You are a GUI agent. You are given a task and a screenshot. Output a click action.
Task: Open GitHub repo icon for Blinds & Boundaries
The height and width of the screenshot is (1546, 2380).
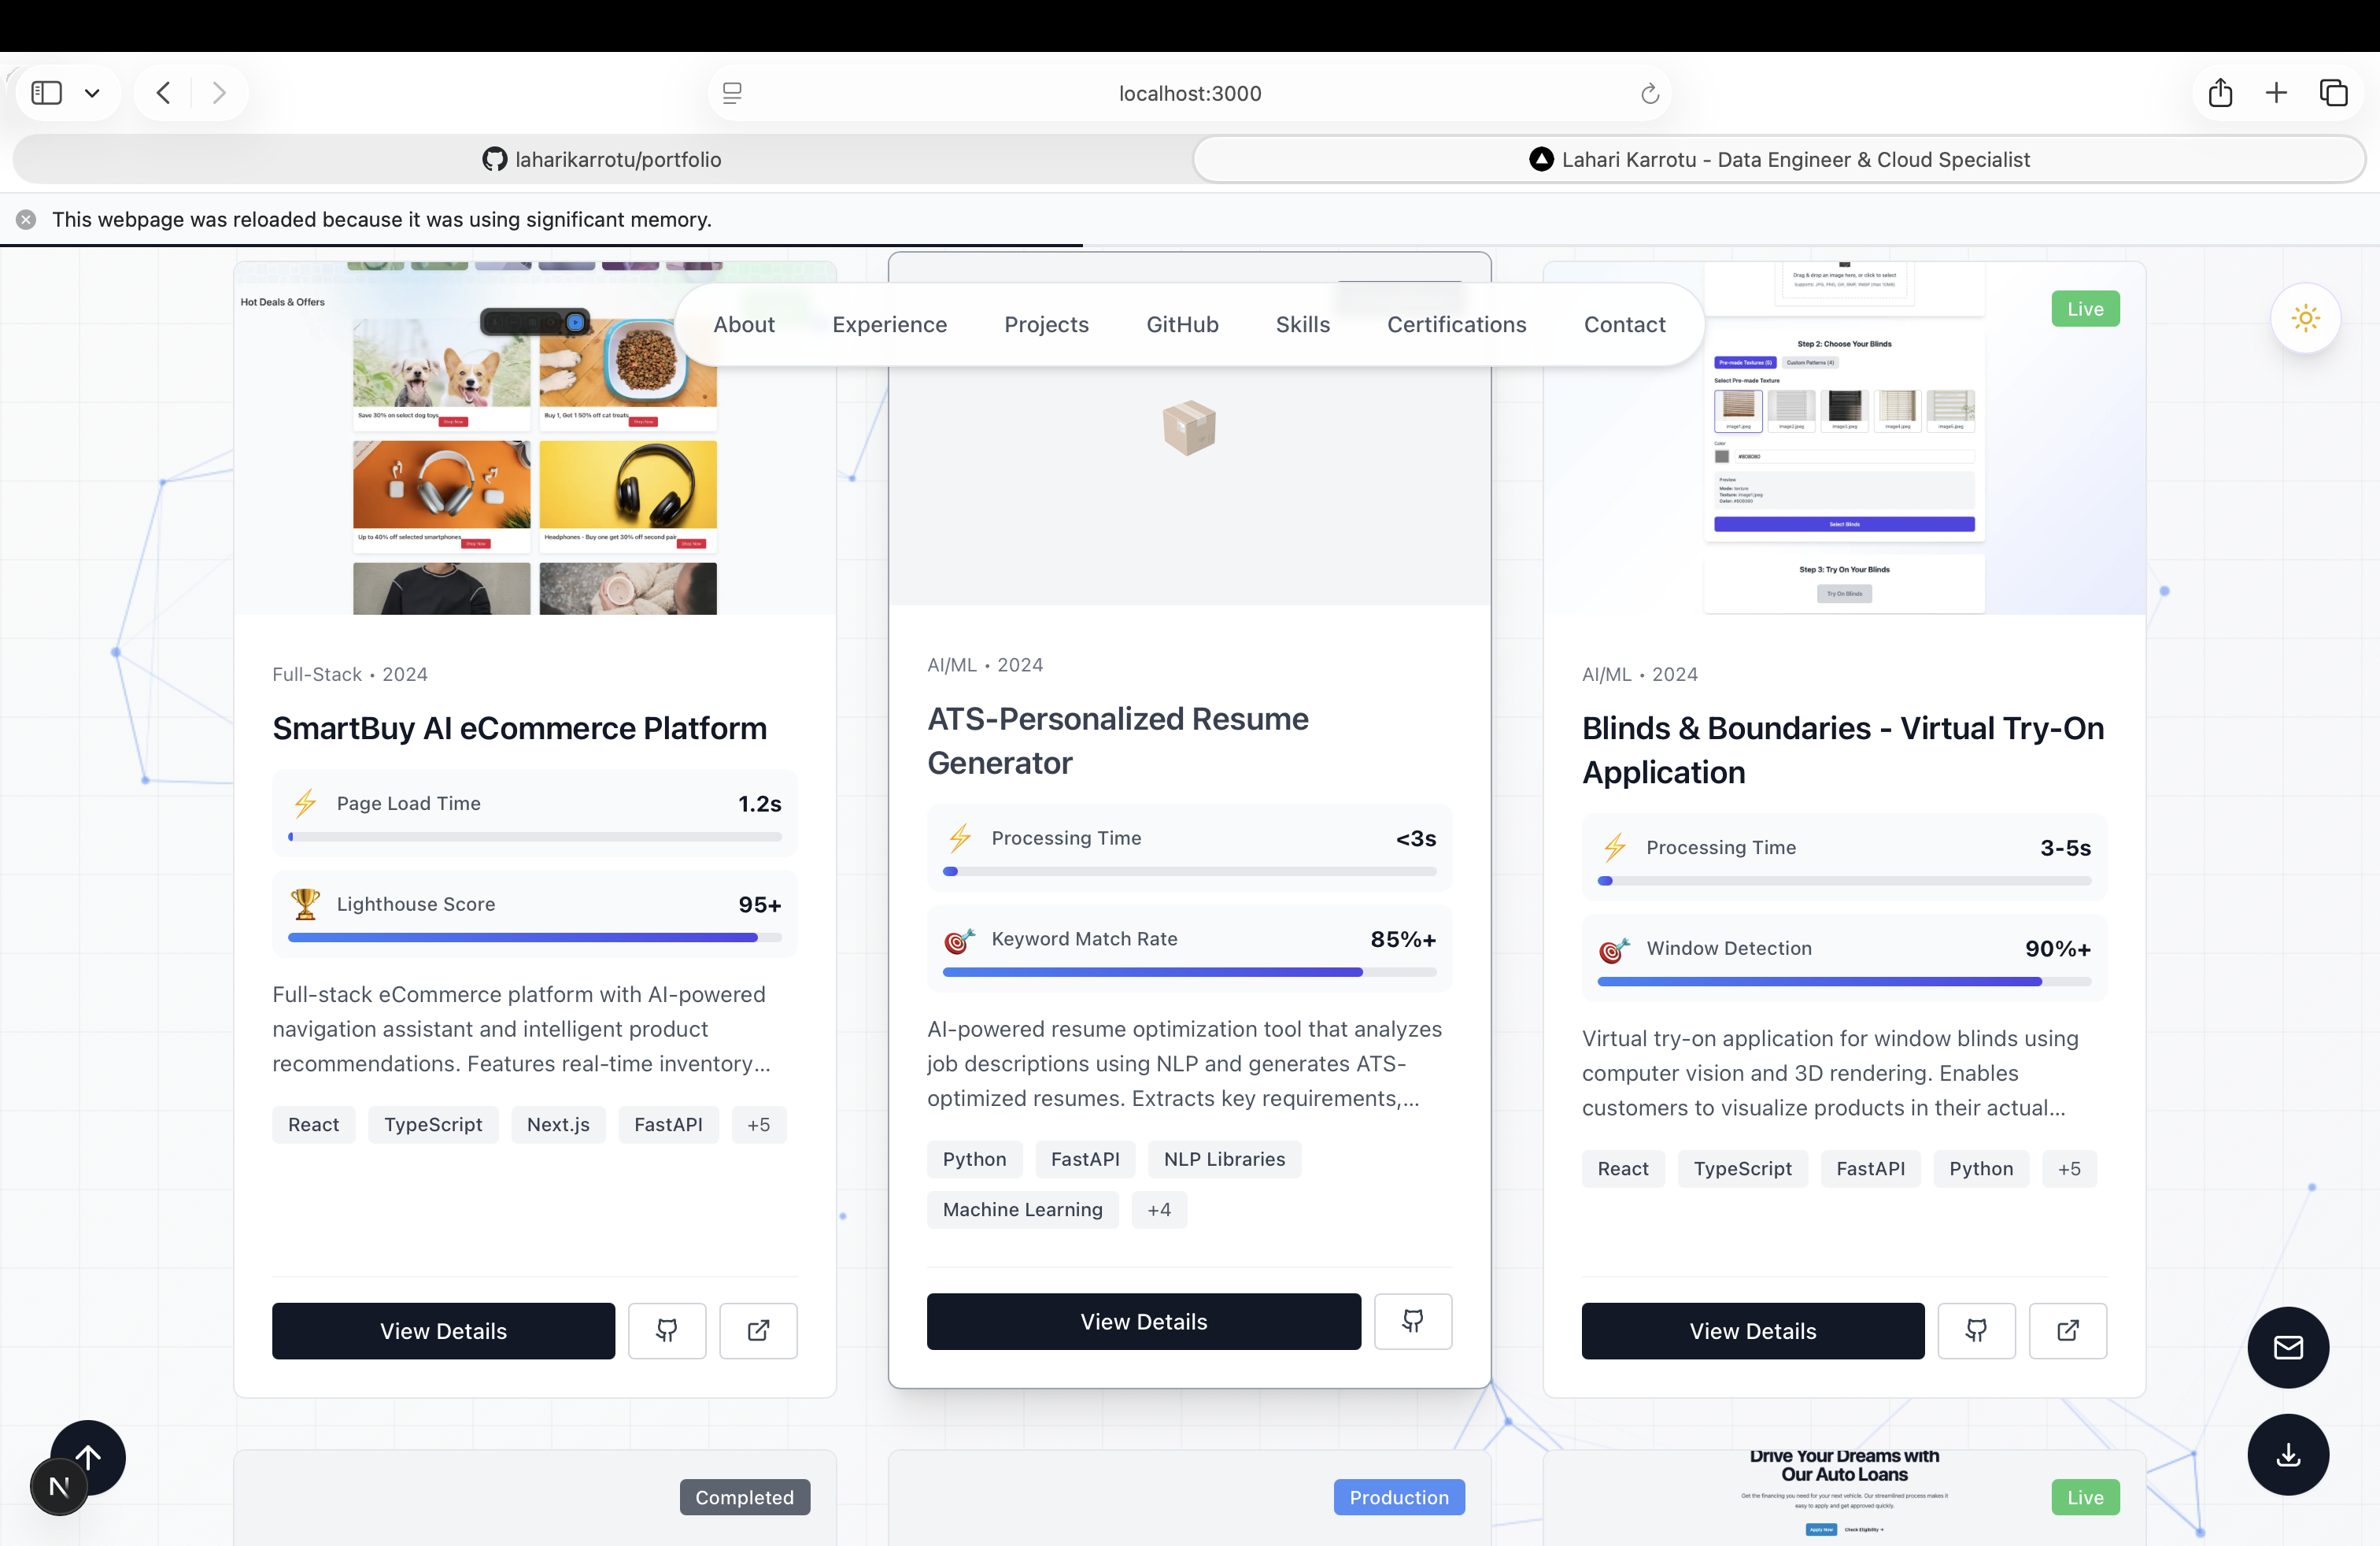tap(1976, 1330)
